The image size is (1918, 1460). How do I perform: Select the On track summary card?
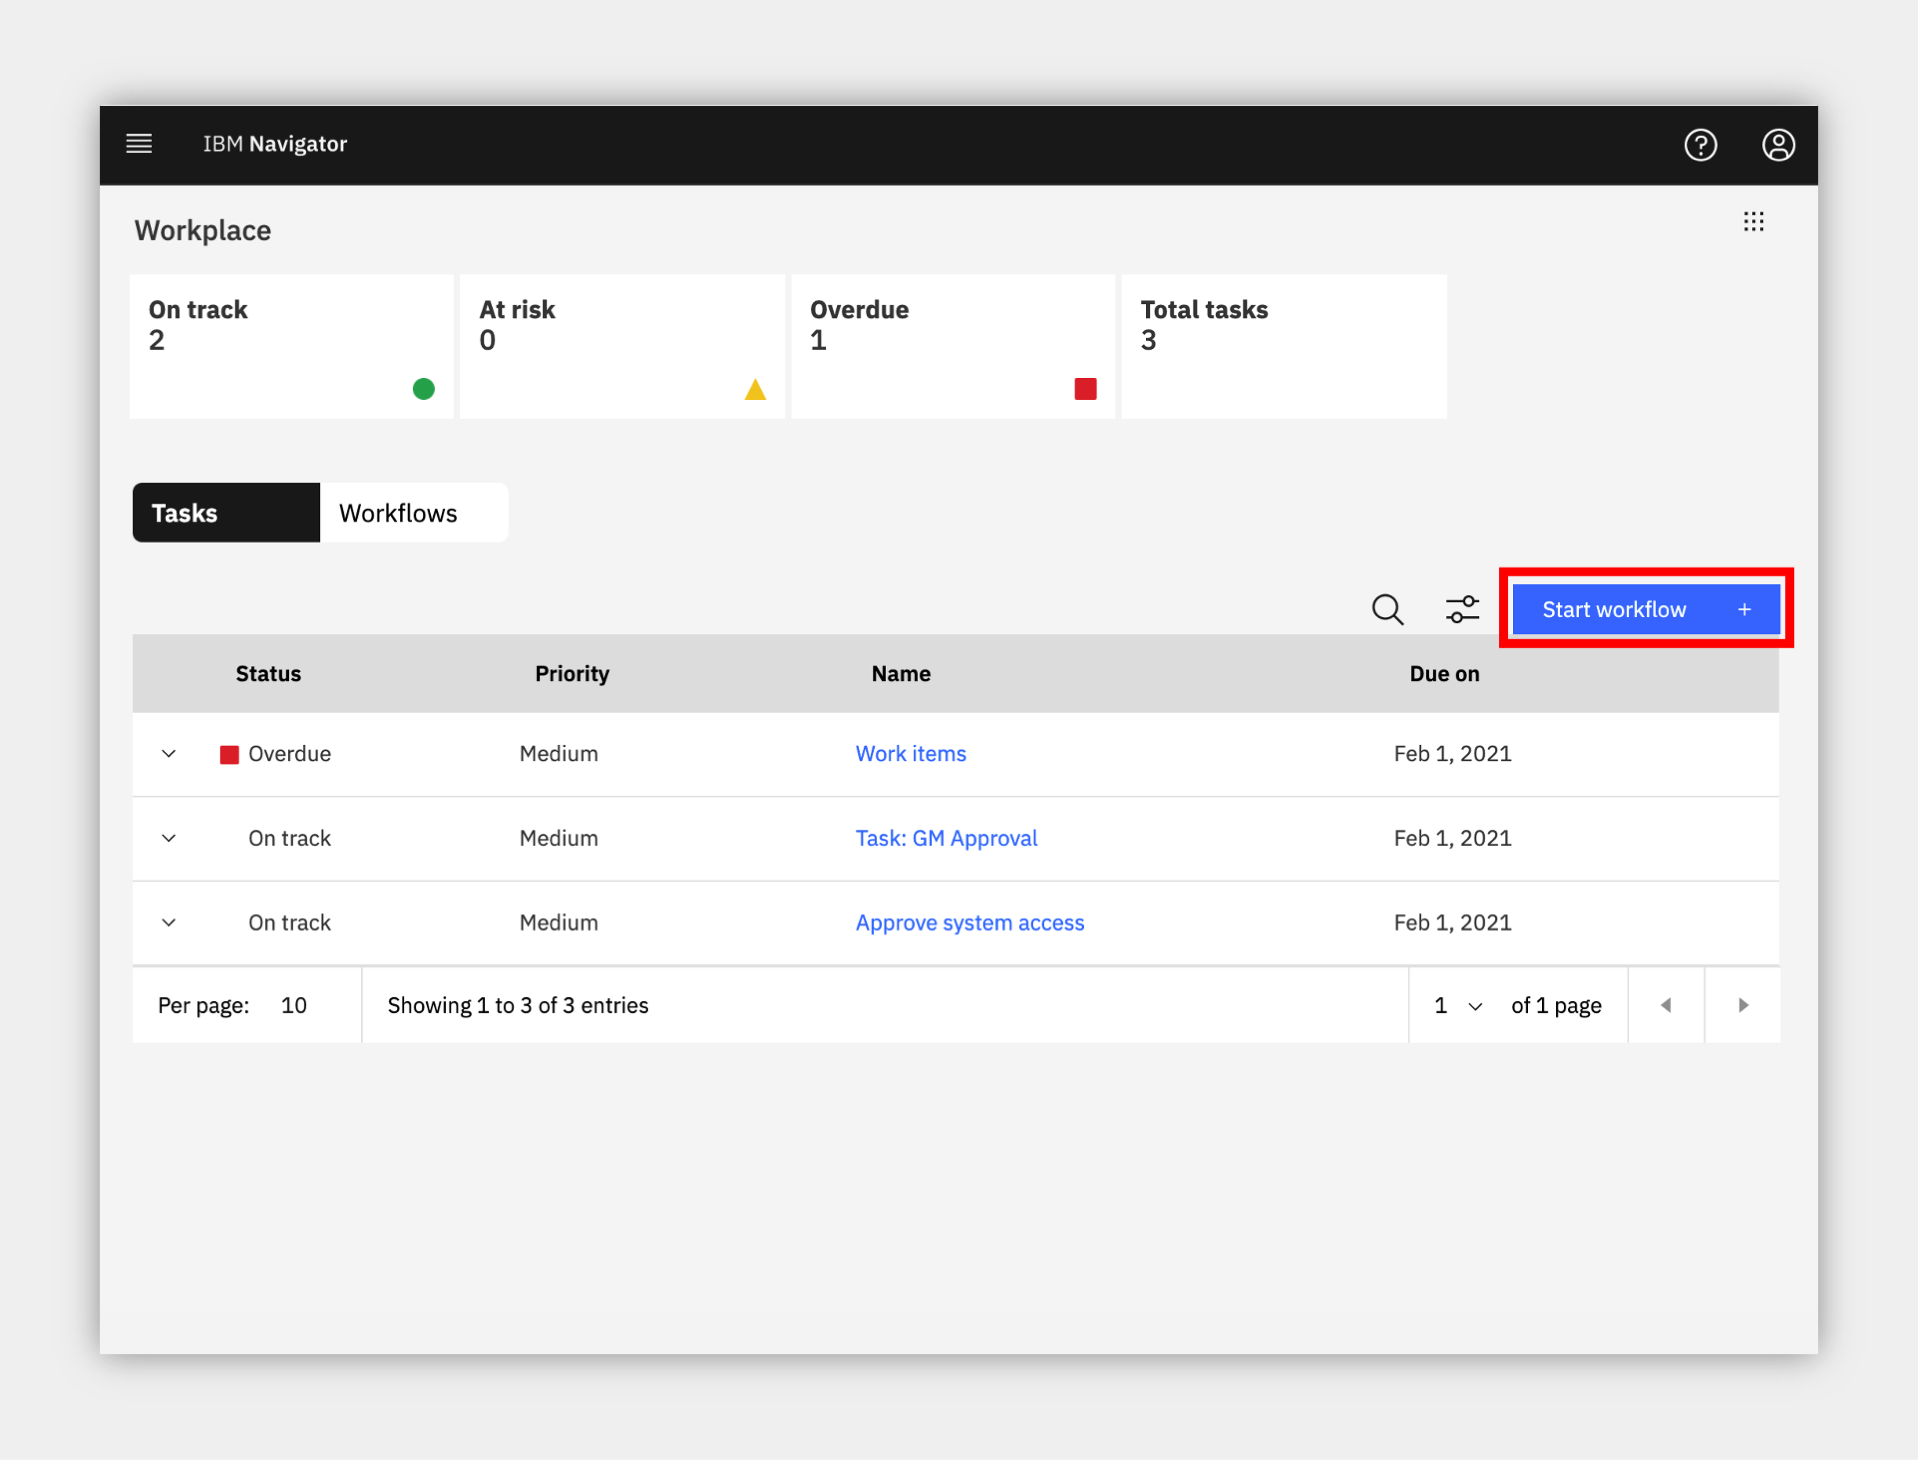pyautogui.click(x=292, y=346)
